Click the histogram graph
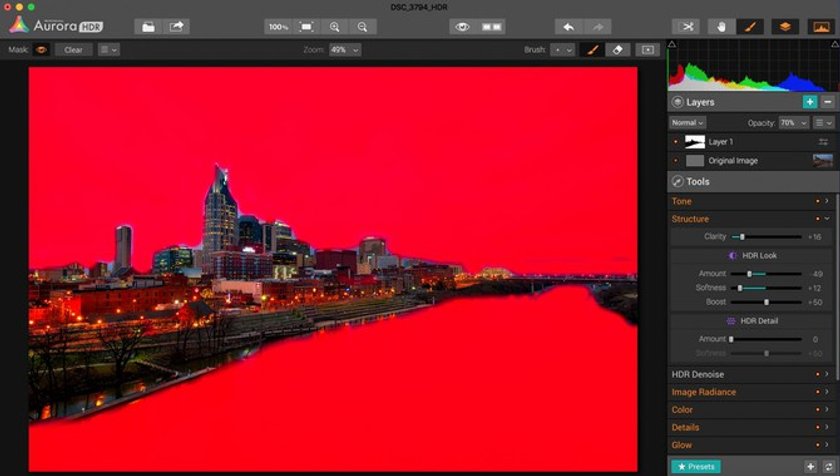The image size is (840, 476). tap(753, 66)
